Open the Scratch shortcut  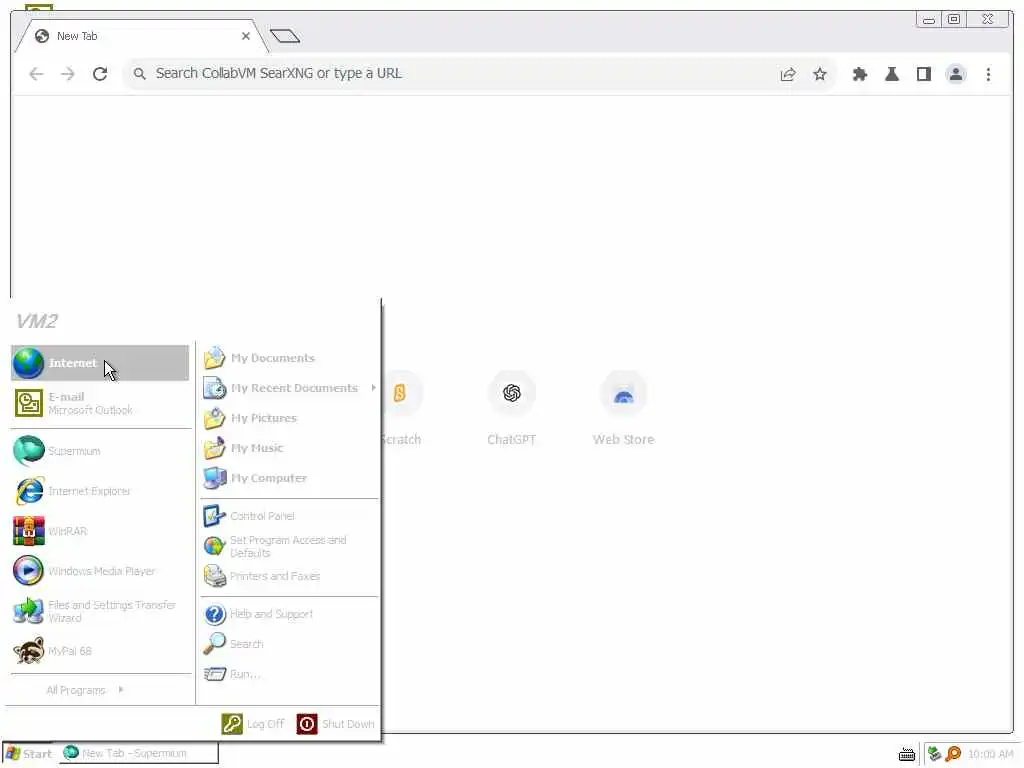401,408
